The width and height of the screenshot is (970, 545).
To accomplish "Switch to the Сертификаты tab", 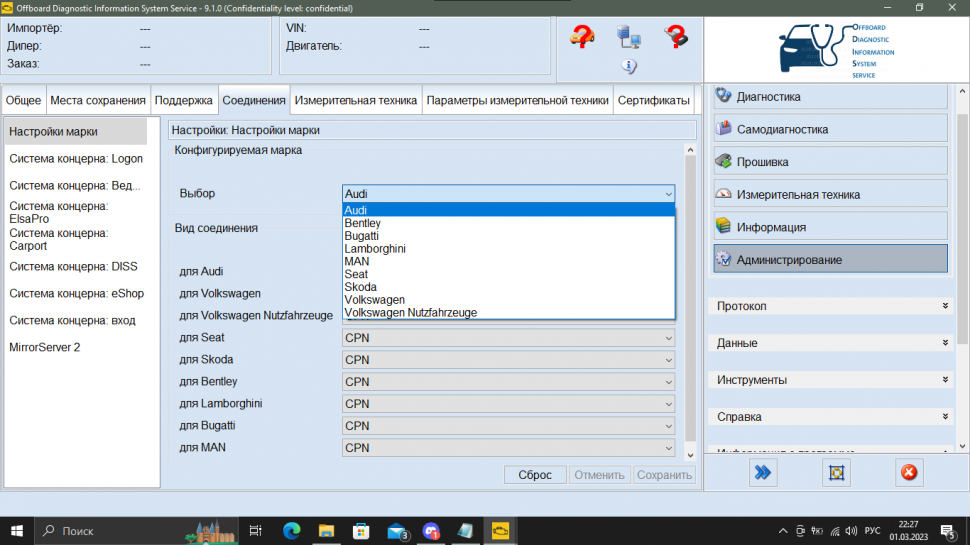I will pyautogui.click(x=653, y=101).
